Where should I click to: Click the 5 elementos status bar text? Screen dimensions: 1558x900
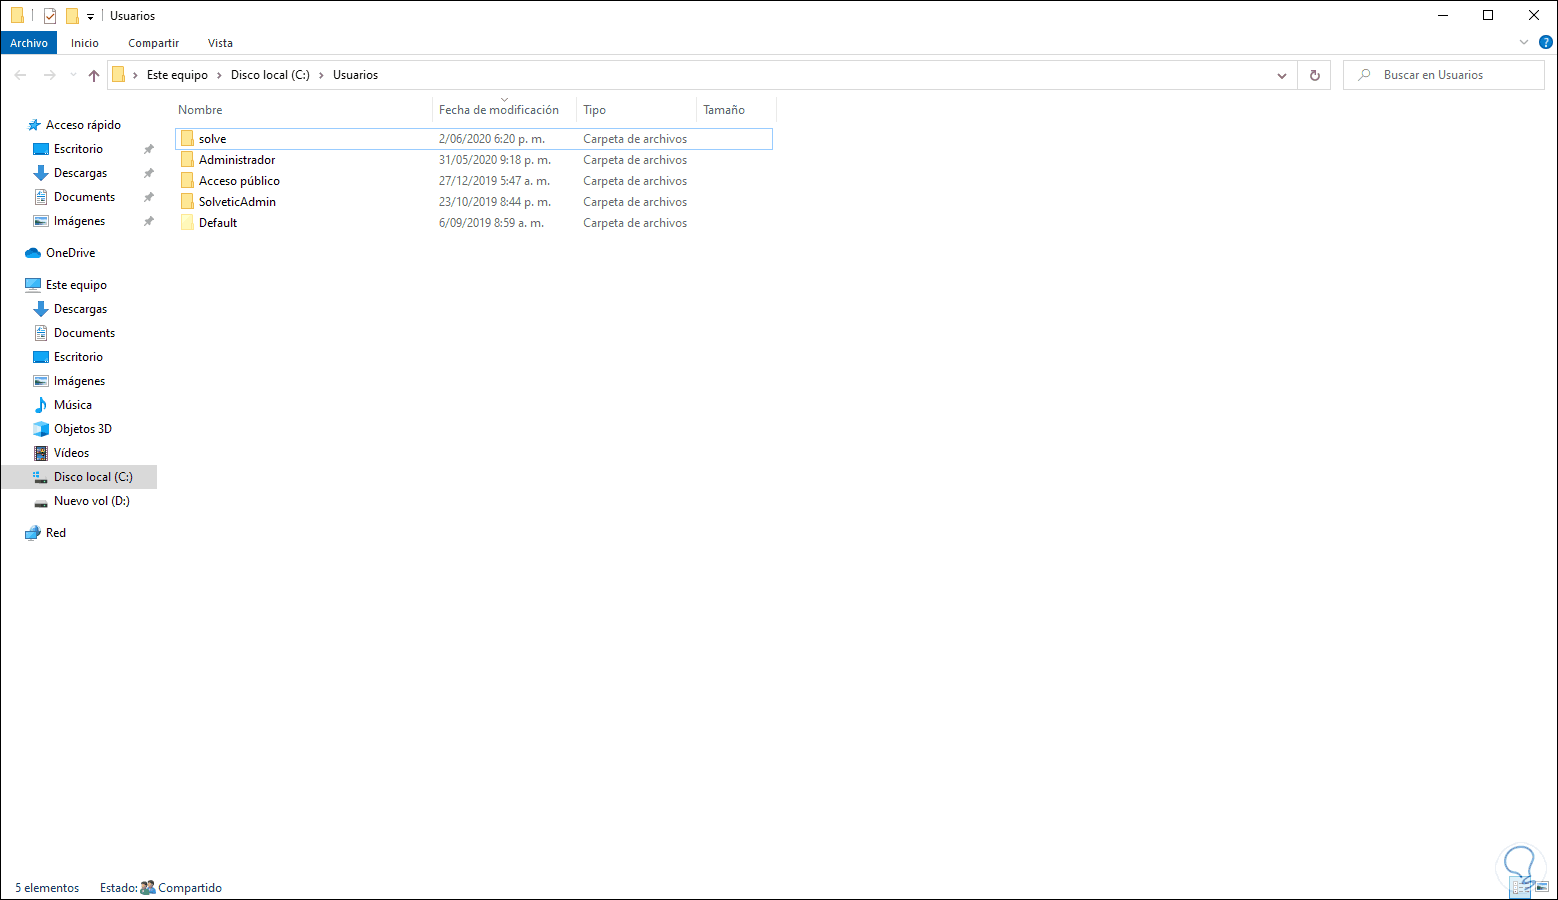point(47,888)
